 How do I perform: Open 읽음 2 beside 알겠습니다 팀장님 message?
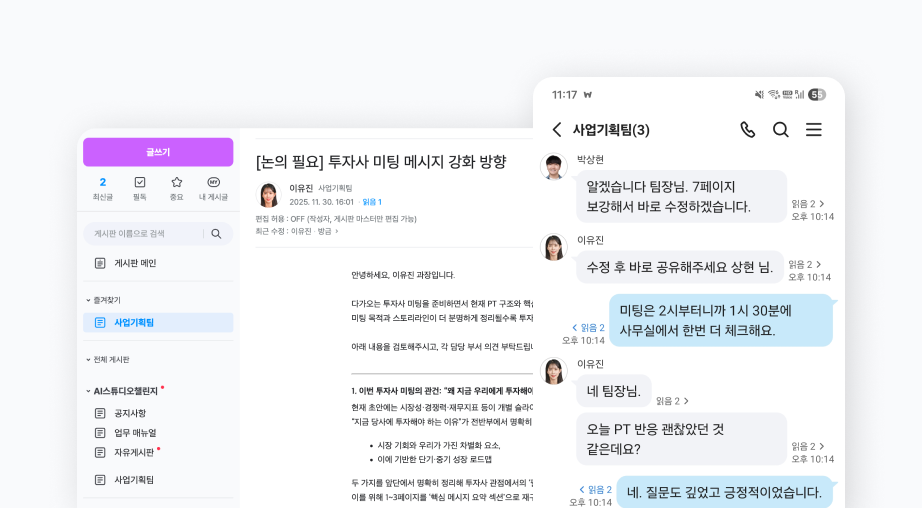click(808, 203)
